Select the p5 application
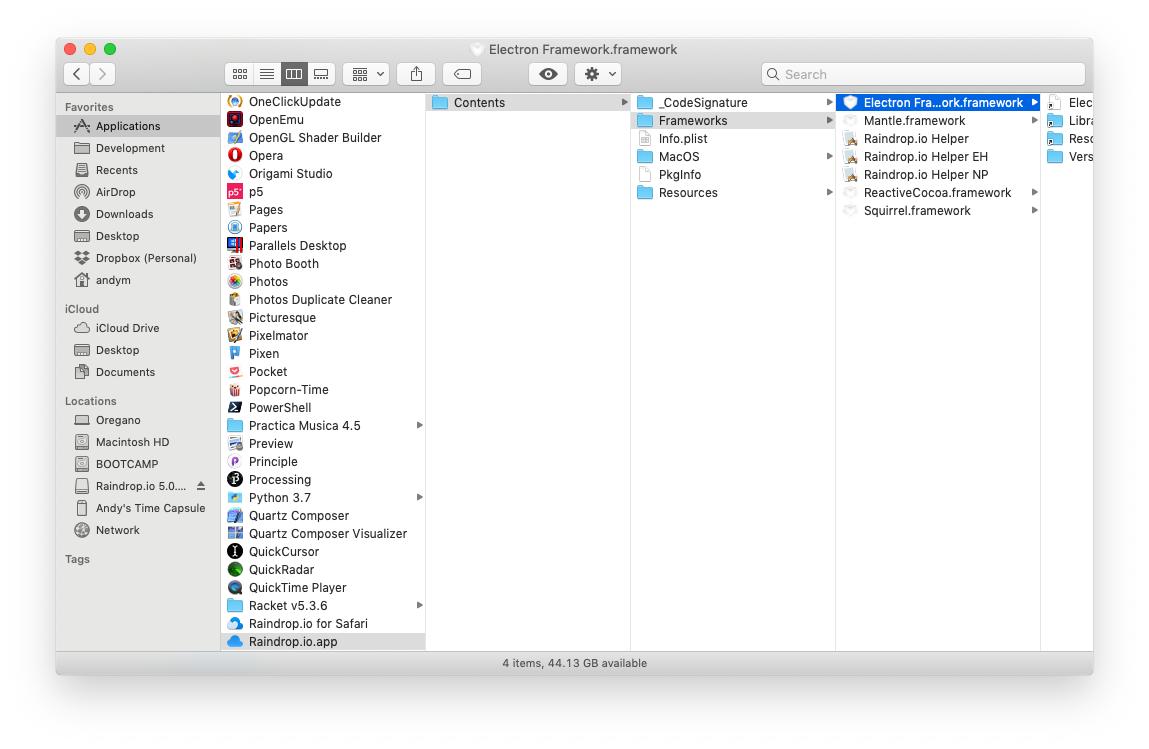The height and width of the screenshot is (749, 1149). (x=323, y=191)
